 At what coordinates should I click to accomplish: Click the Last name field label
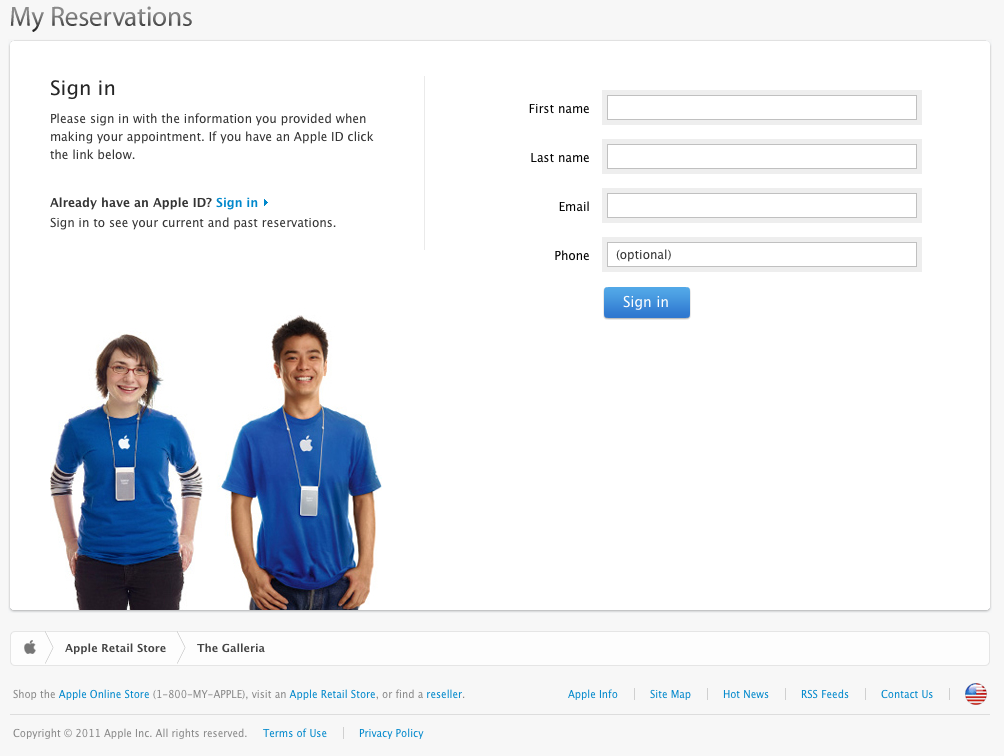(559, 157)
